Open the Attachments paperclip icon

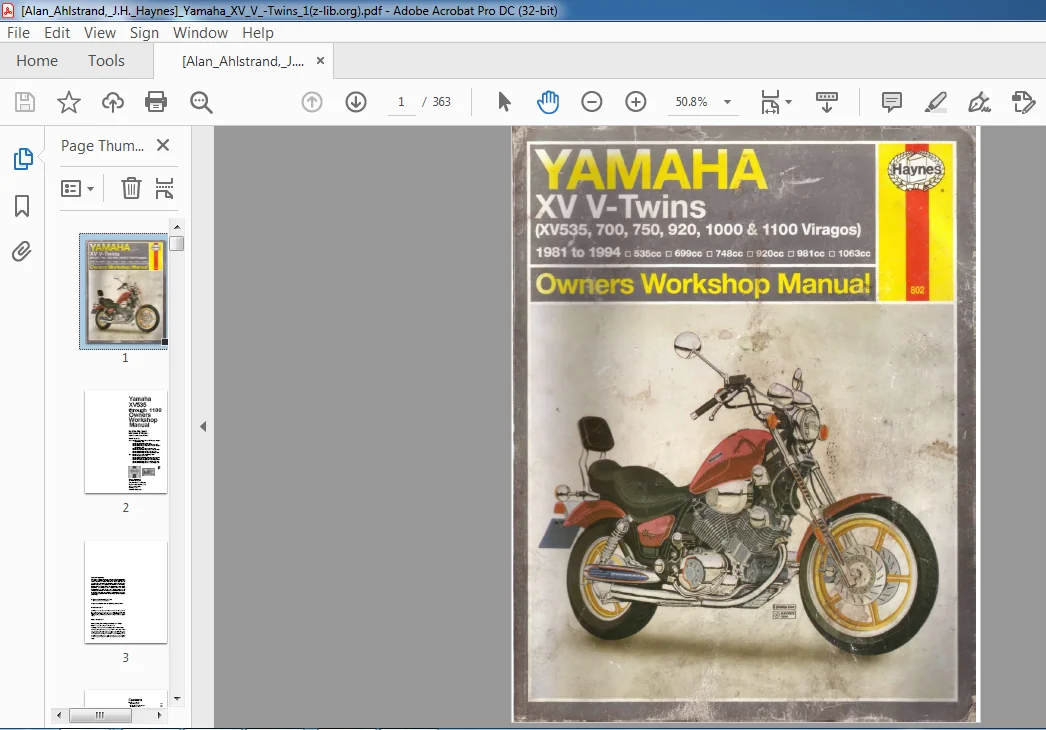[21, 252]
